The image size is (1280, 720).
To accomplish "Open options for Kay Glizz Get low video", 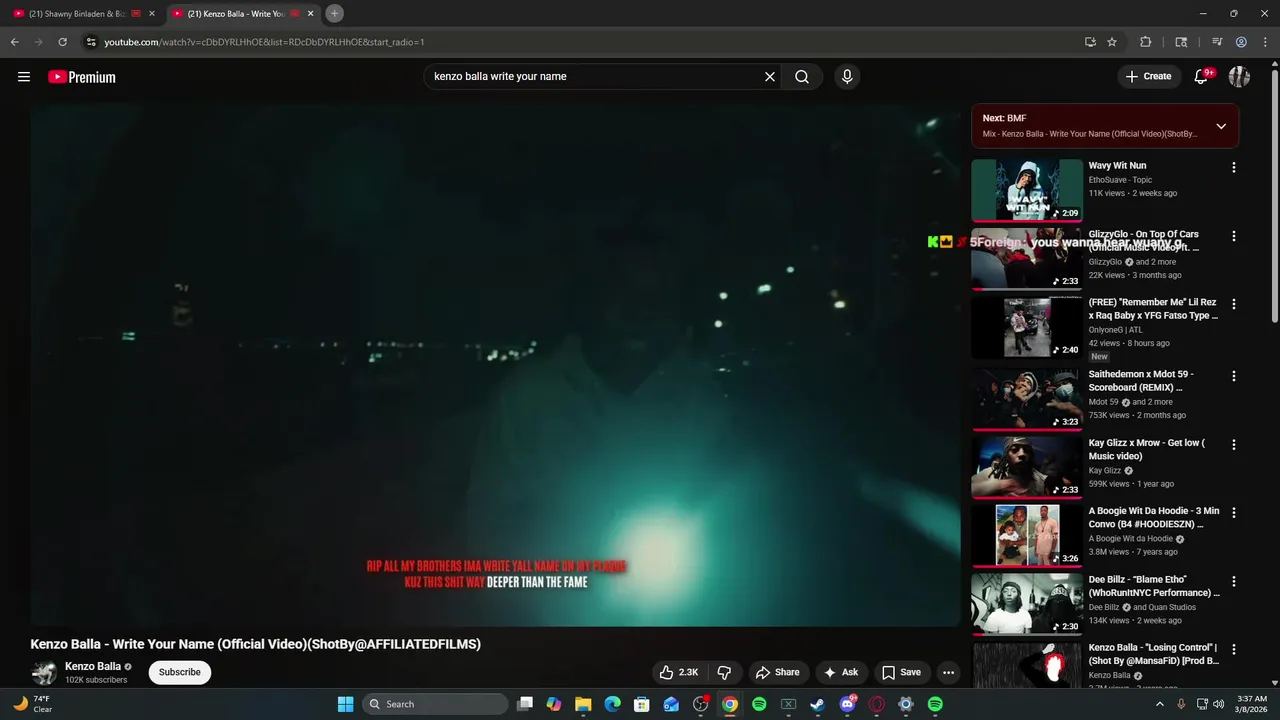I will click(x=1233, y=444).
